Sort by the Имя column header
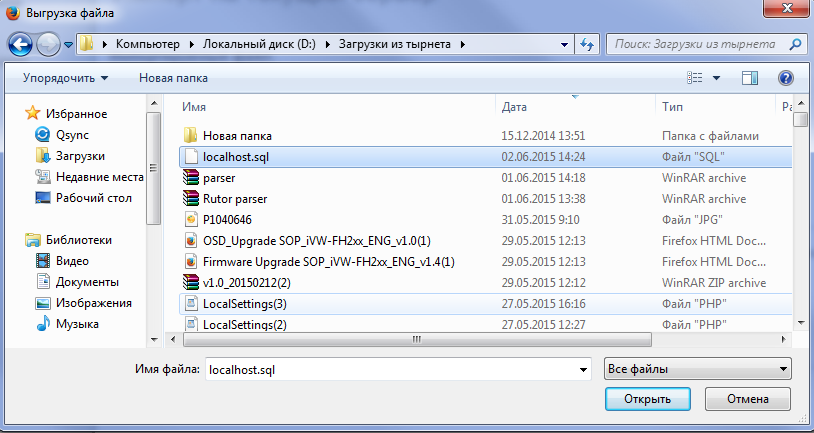 point(194,107)
